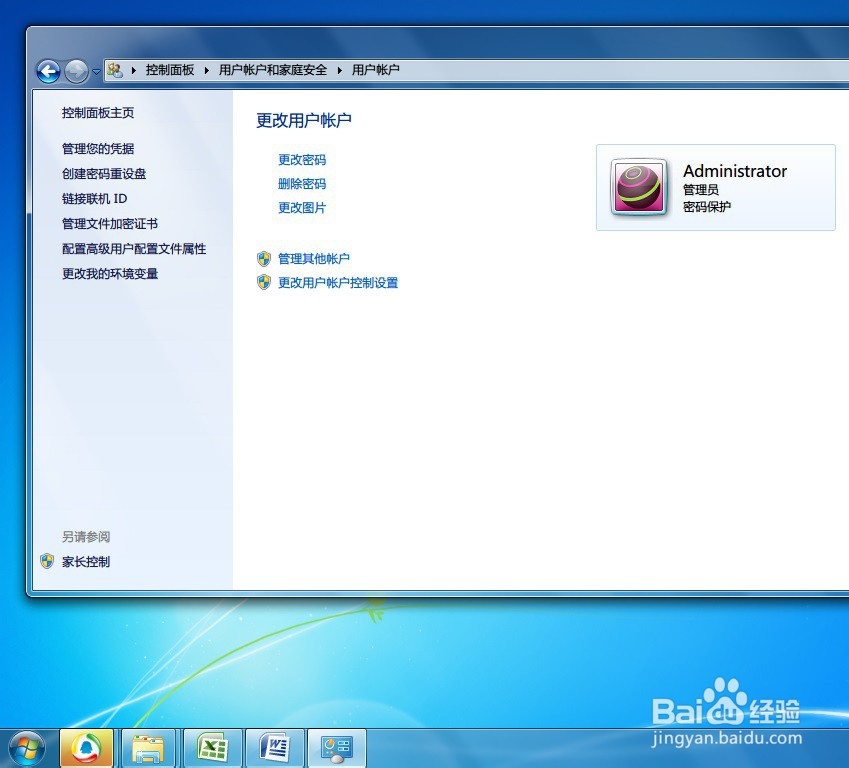Open 创建密码重设盘 link
This screenshot has height=768, width=849.
pos(104,174)
